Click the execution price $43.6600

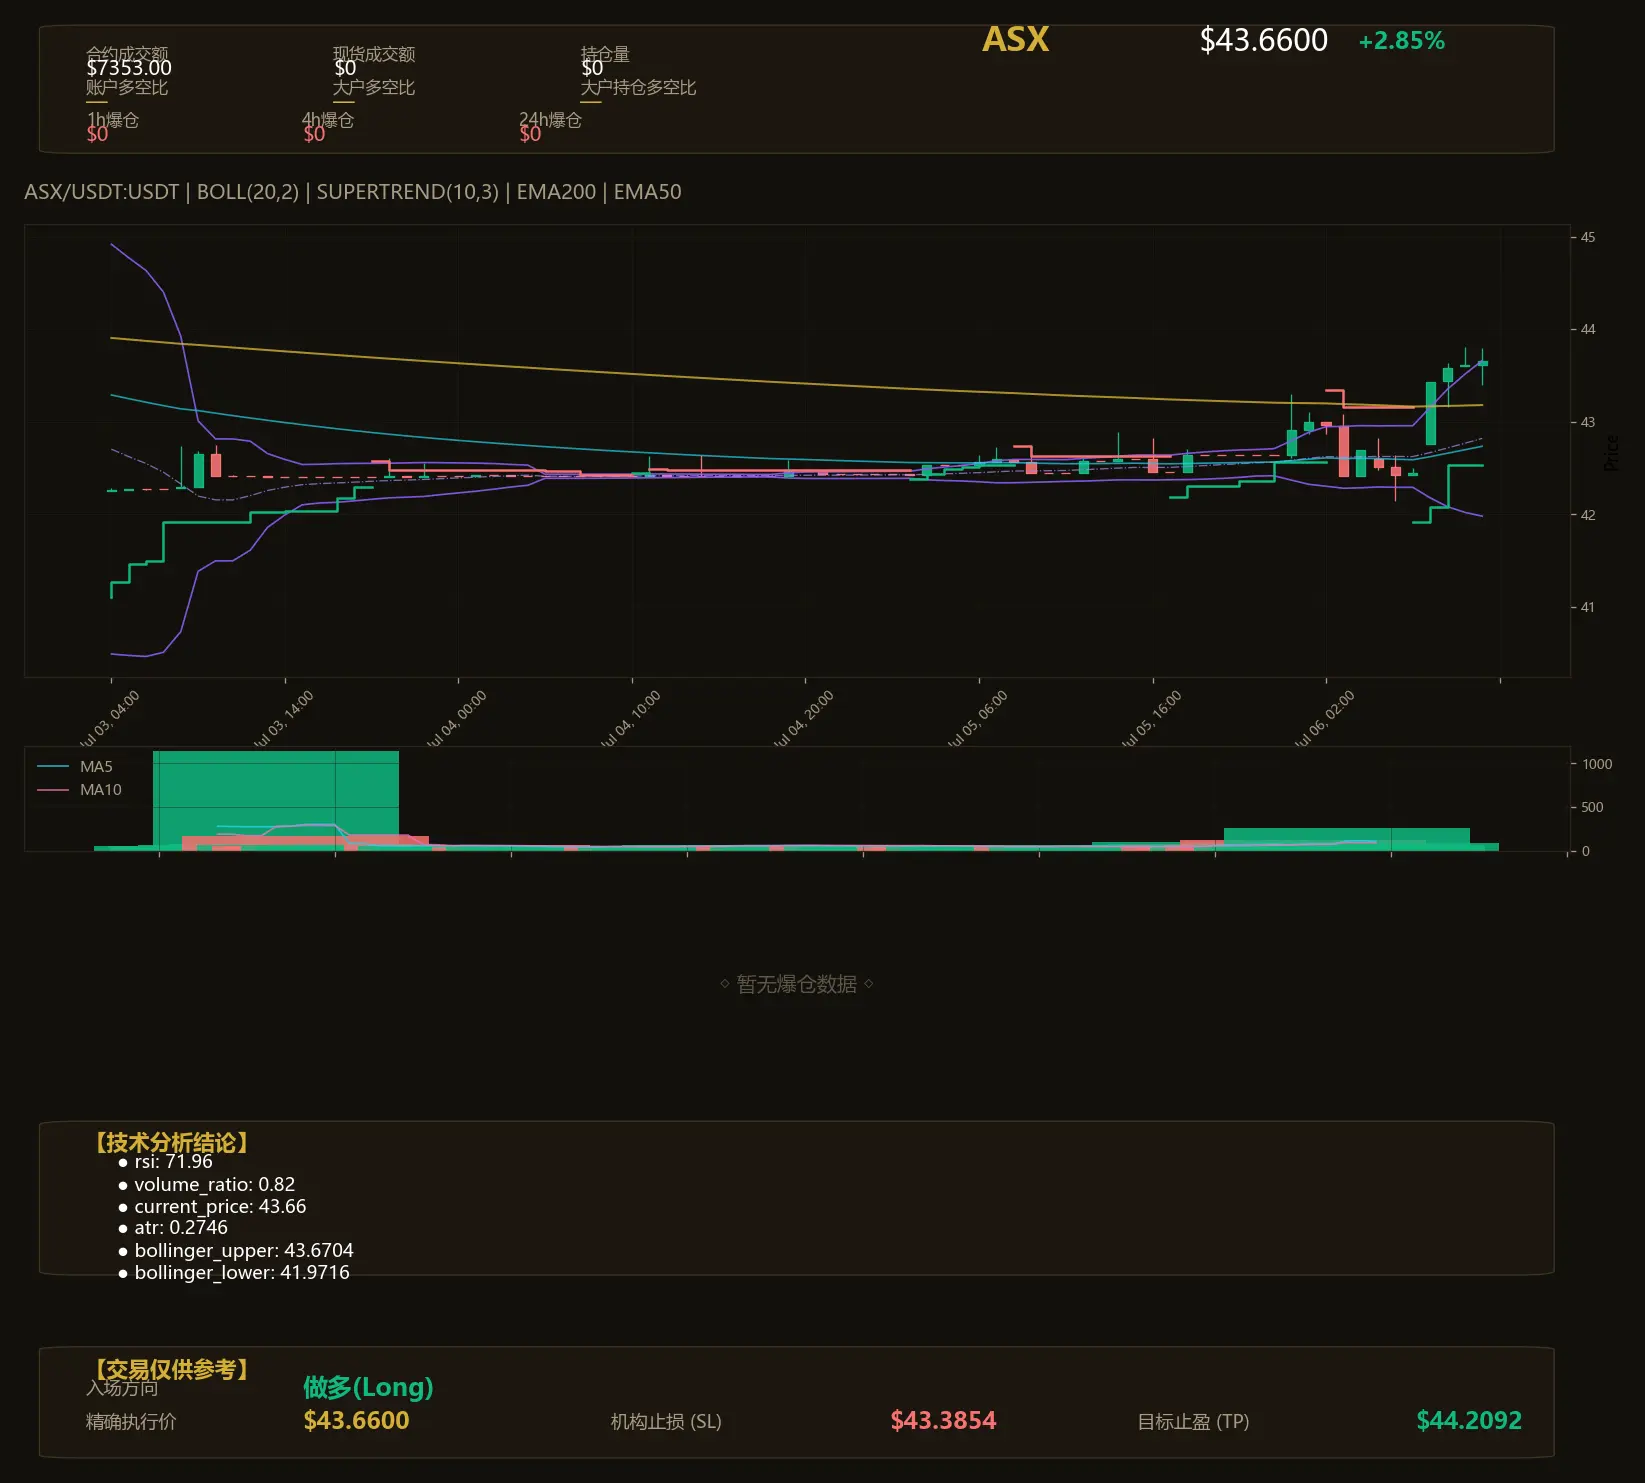point(356,1421)
